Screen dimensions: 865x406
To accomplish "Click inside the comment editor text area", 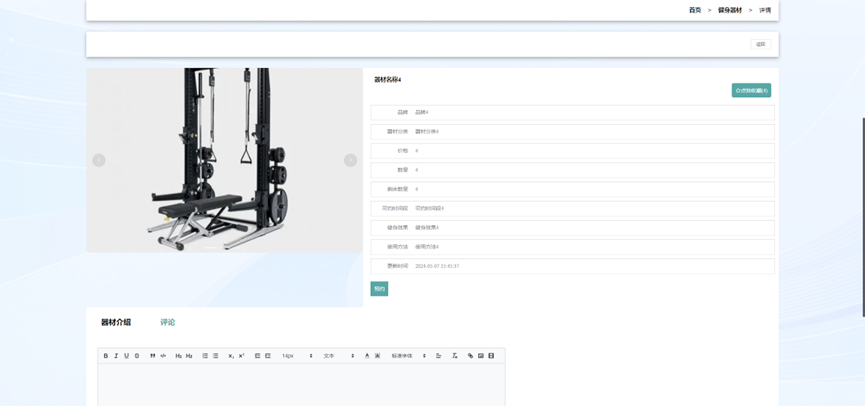I will point(301,385).
